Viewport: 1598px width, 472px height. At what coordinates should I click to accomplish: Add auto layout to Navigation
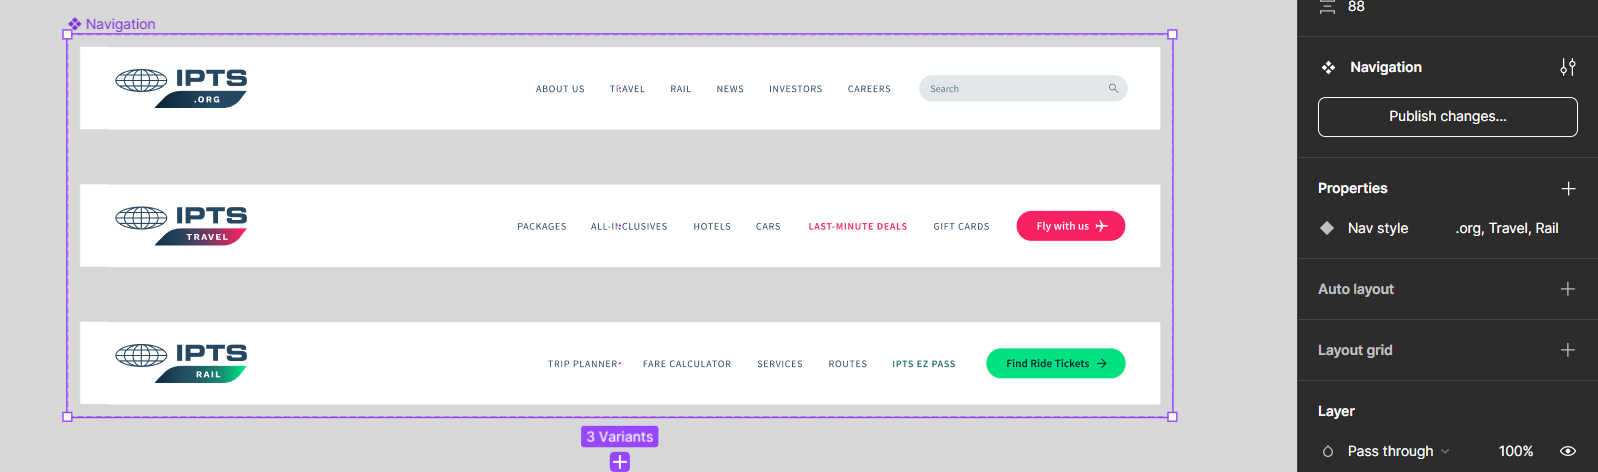1567,289
